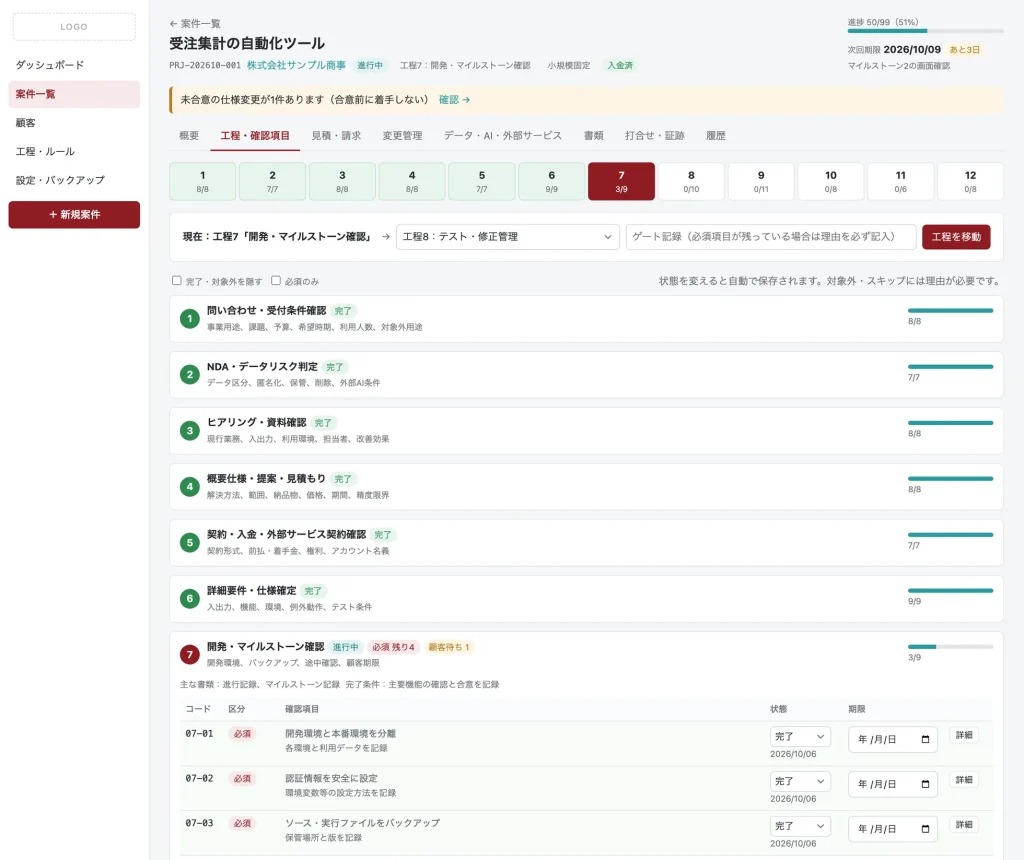Image resolution: width=1024 pixels, height=860 pixels.
Task: Open the 株式会社サンプル商事 customer link
Action: click(x=296, y=65)
